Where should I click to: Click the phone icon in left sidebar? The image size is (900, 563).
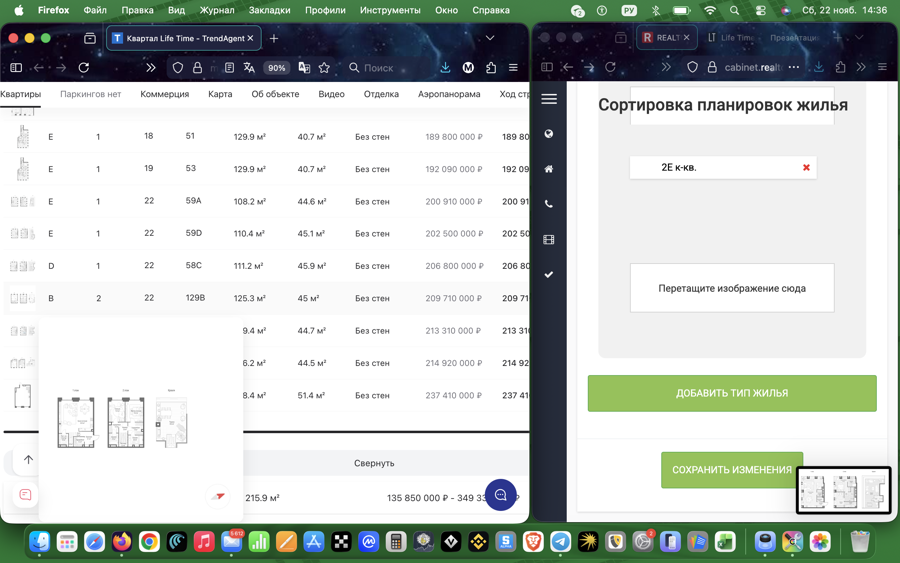(x=549, y=204)
